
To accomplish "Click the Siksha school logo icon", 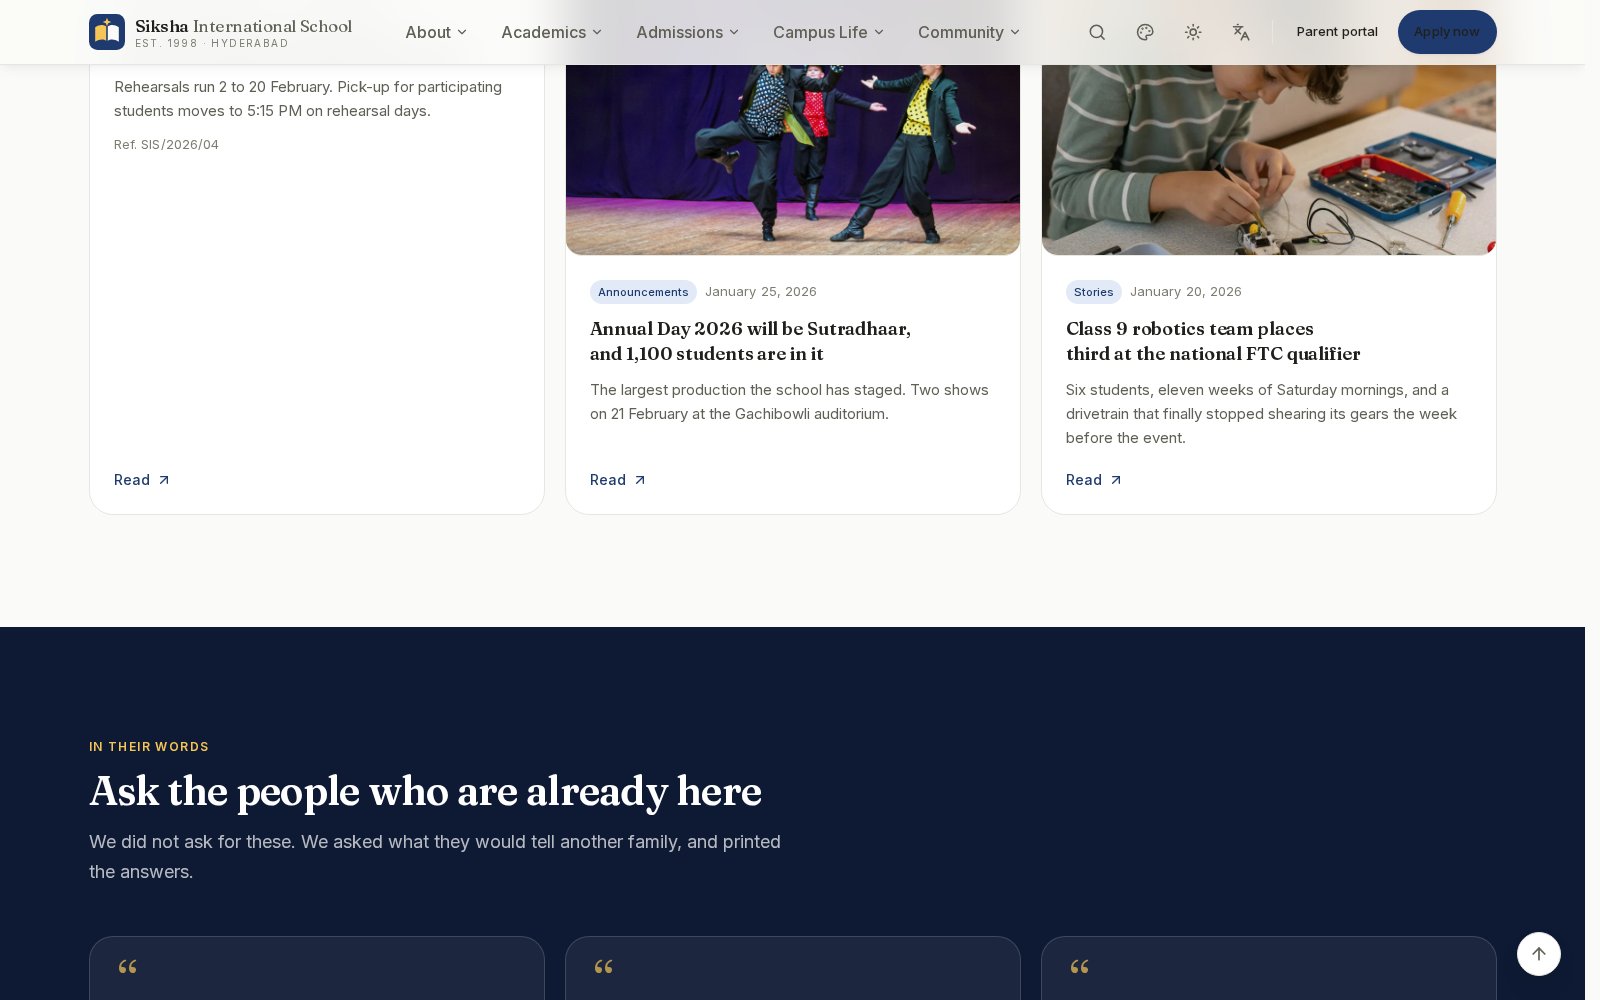I will click(107, 32).
